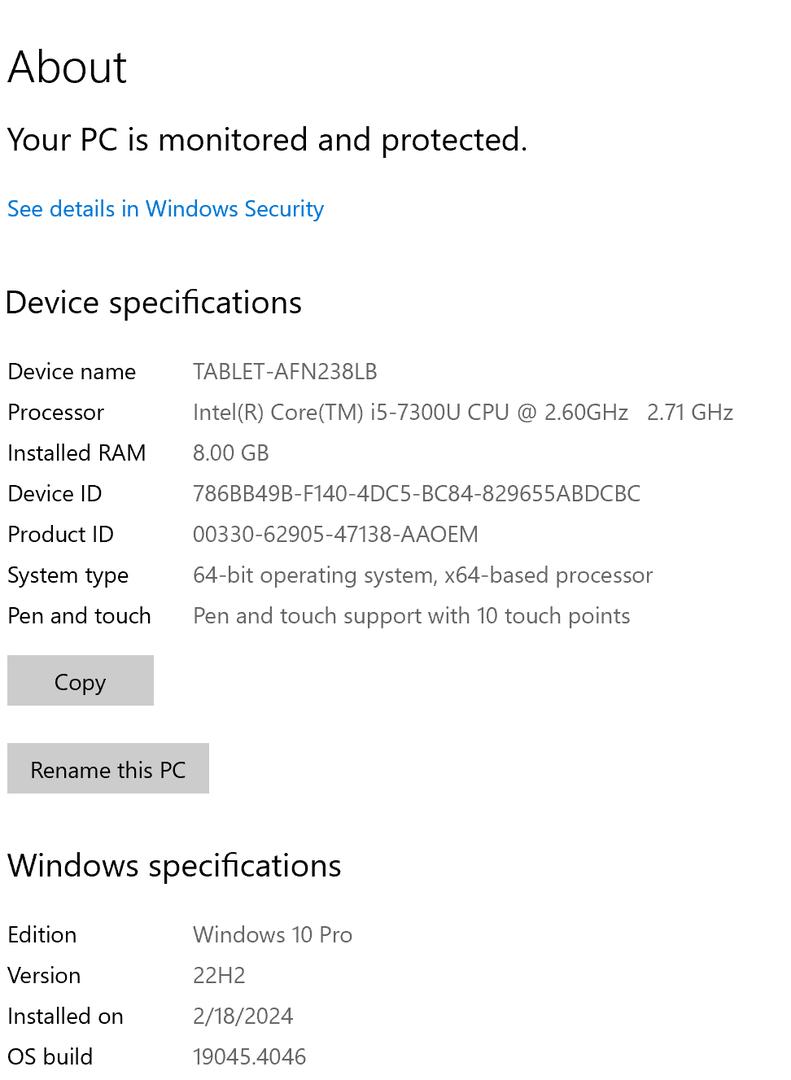Click the Windows 10 Pro edition value
791x1080 pixels.
(x=272, y=935)
